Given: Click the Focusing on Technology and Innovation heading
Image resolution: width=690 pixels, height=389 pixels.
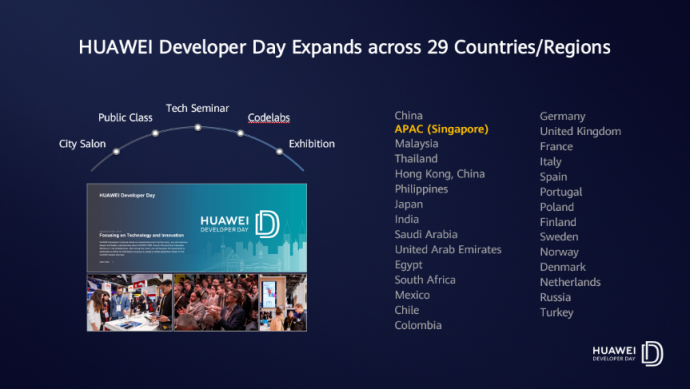Looking at the screenshot, I should pos(142,235).
